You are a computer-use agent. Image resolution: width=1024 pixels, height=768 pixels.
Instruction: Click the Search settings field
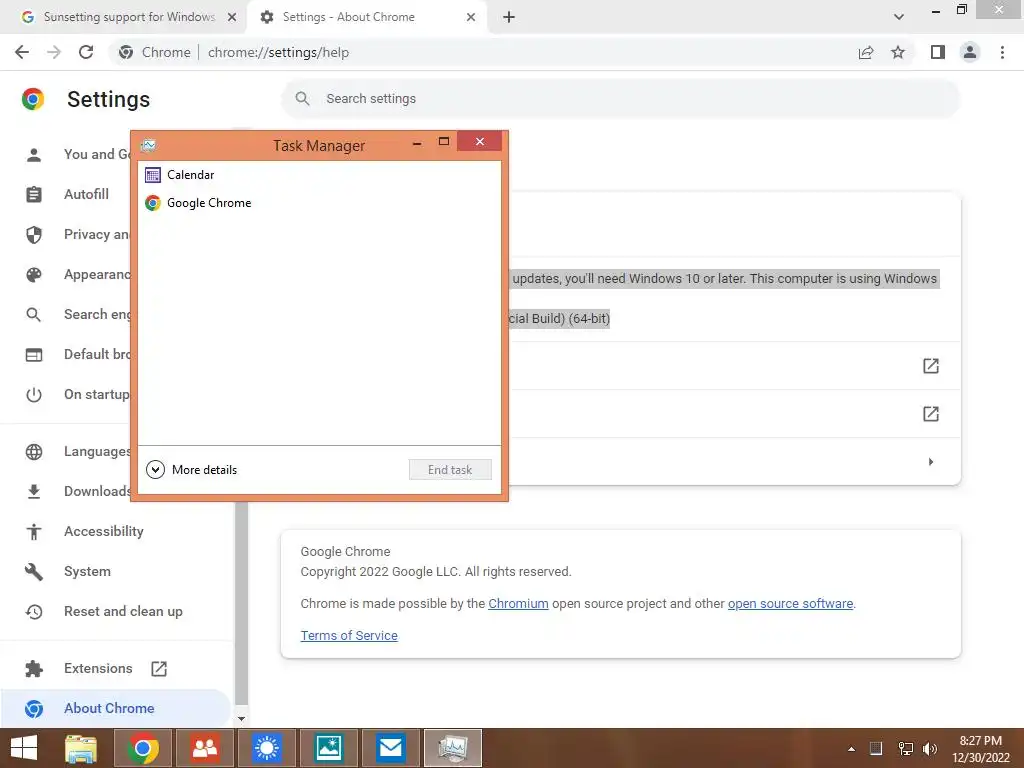tap(620, 99)
